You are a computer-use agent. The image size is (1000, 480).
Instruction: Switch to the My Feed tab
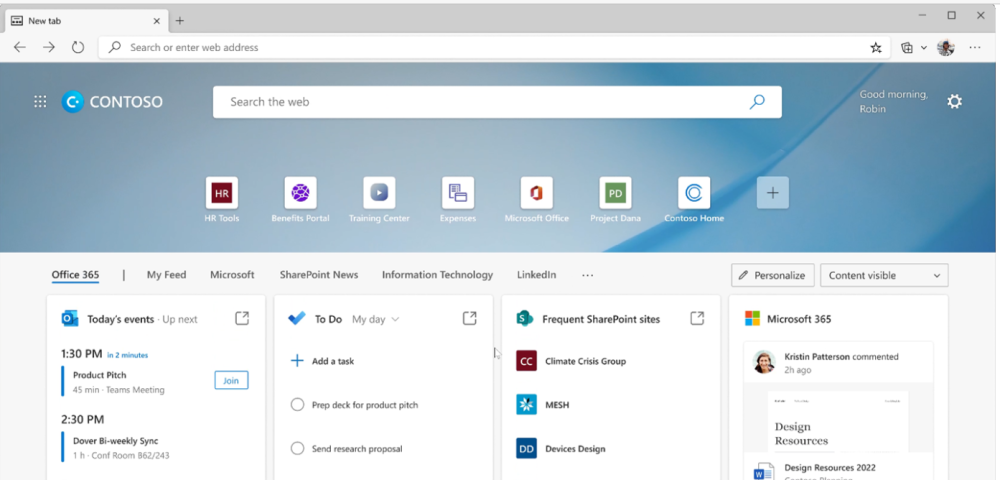click(x=166, y=275)
